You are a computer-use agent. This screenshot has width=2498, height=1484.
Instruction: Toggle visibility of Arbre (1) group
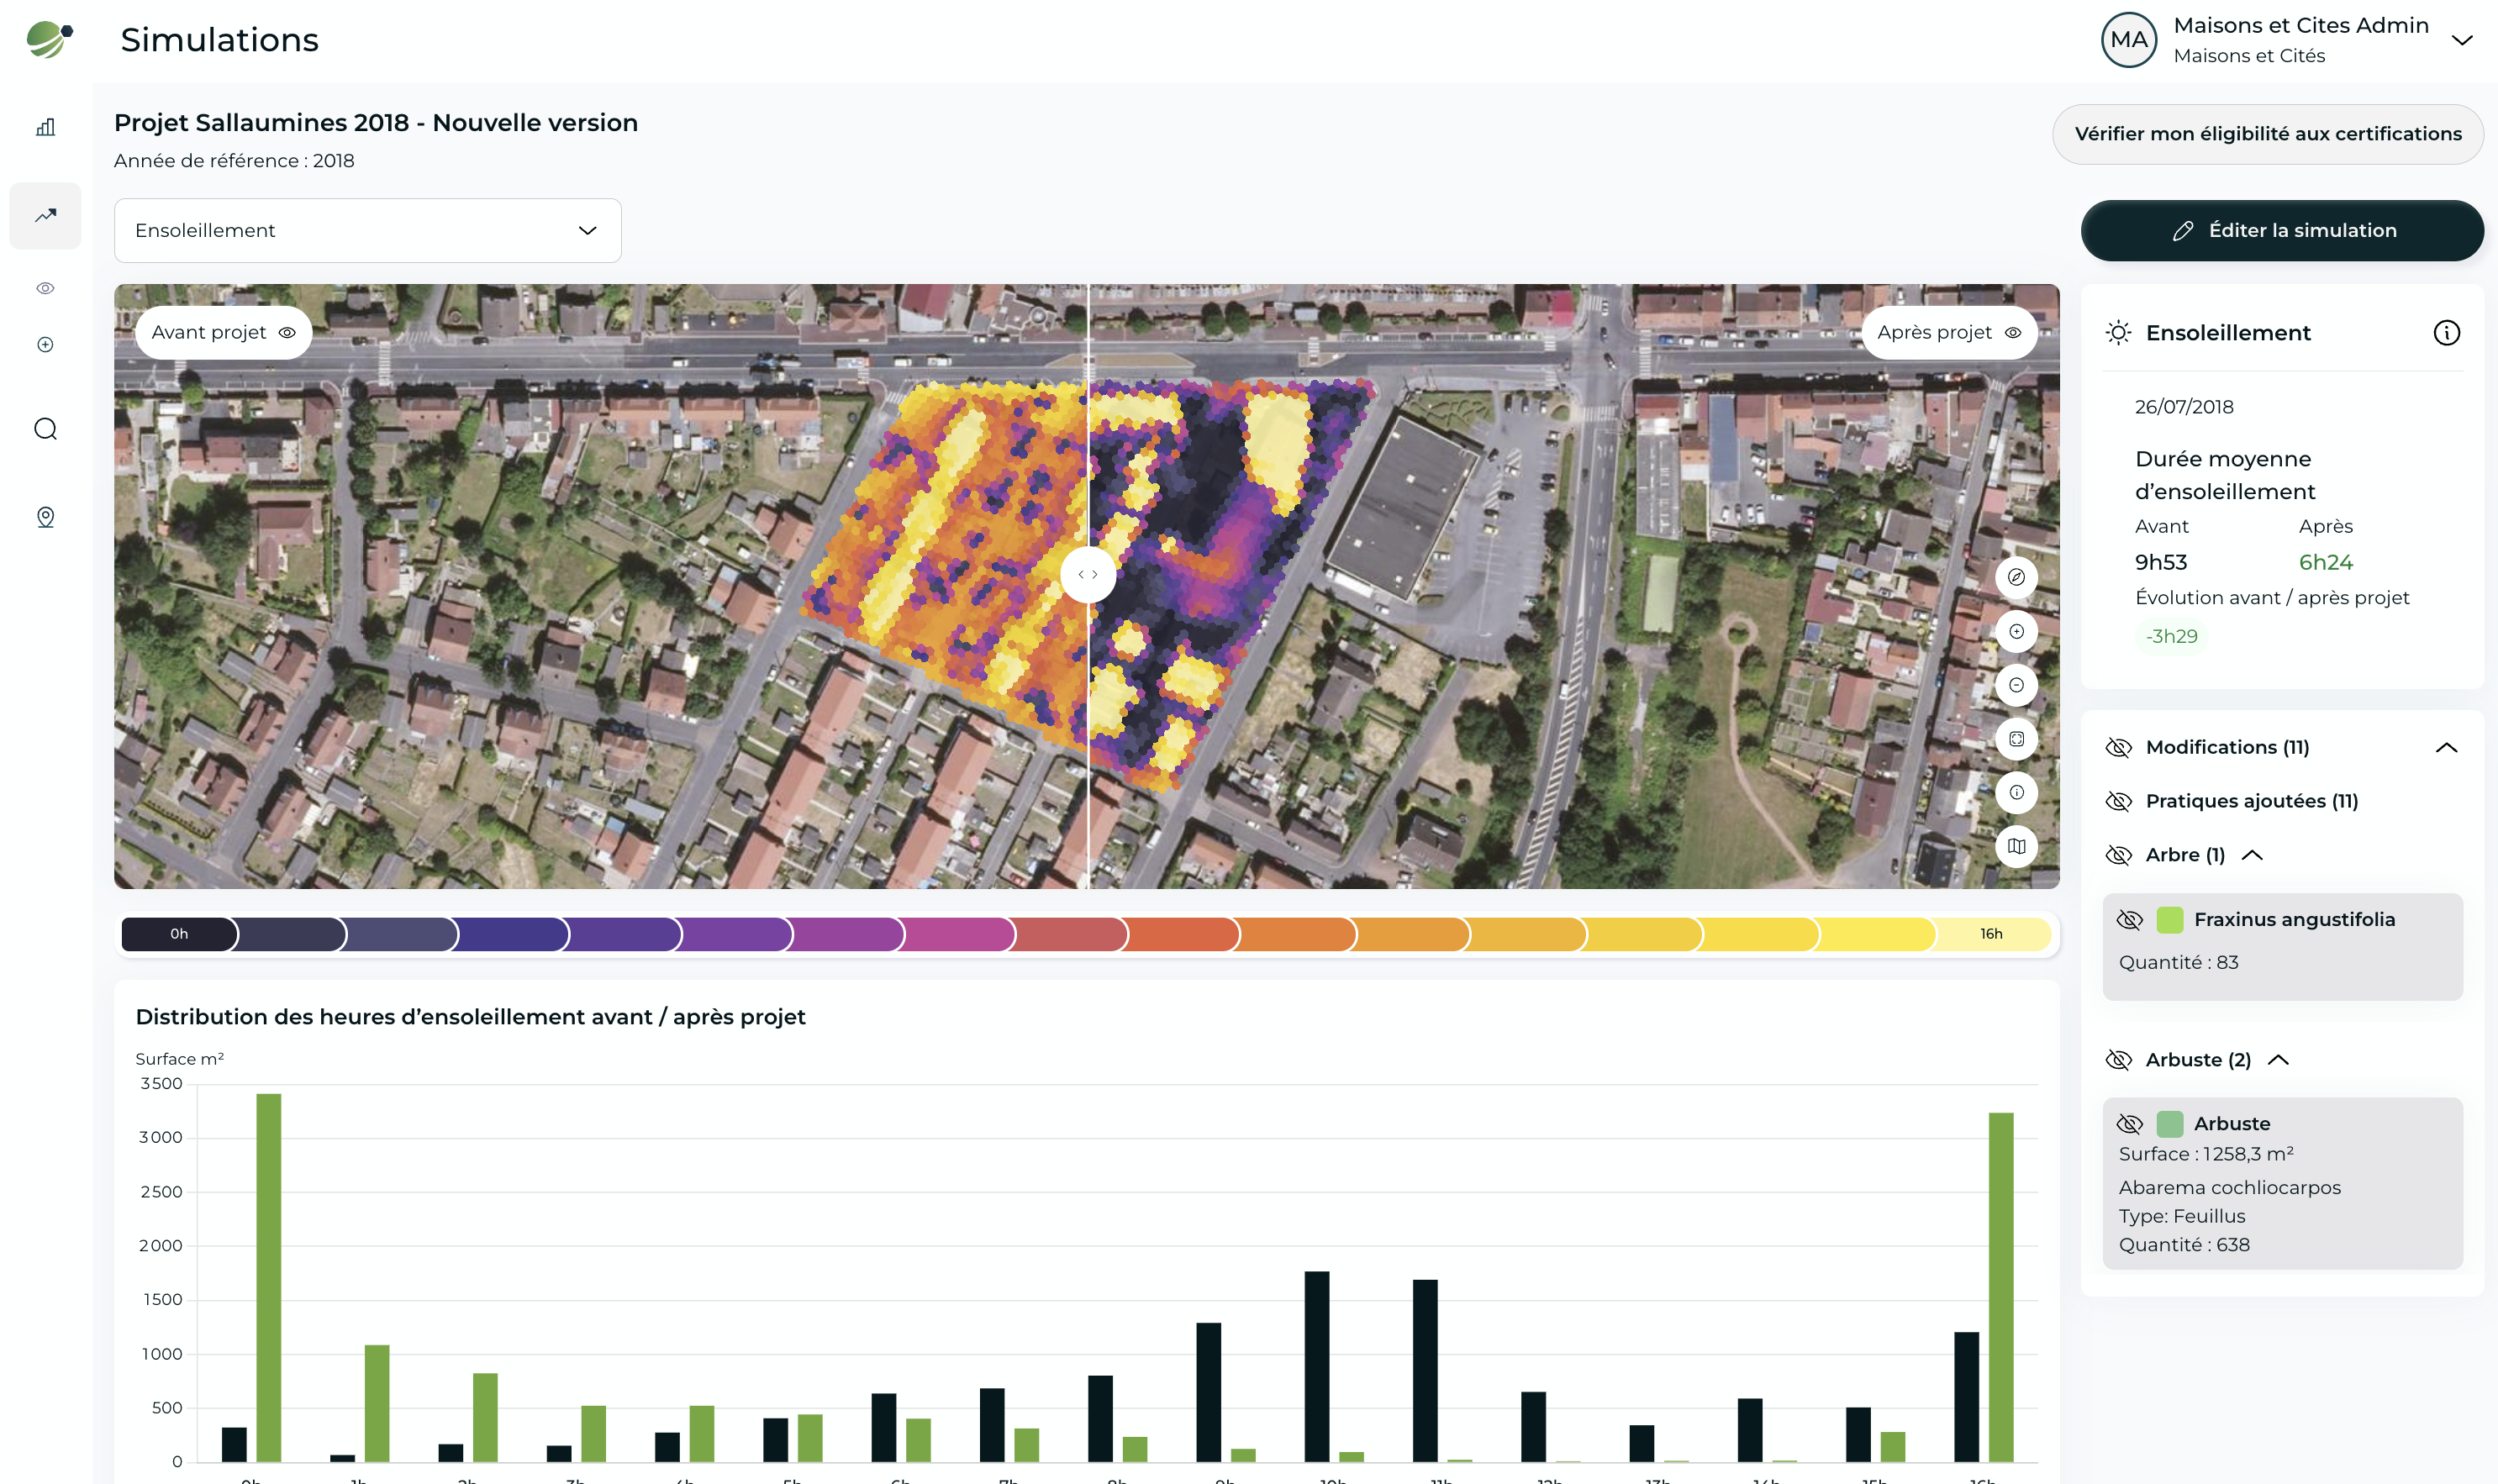[2118, 856]
